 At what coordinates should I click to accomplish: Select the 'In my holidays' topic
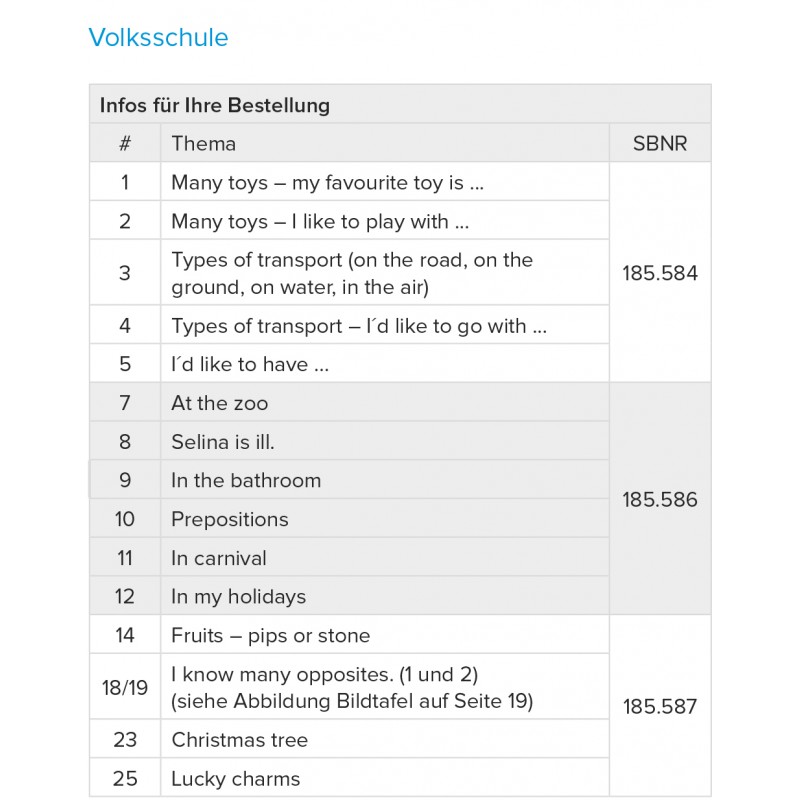238,597
